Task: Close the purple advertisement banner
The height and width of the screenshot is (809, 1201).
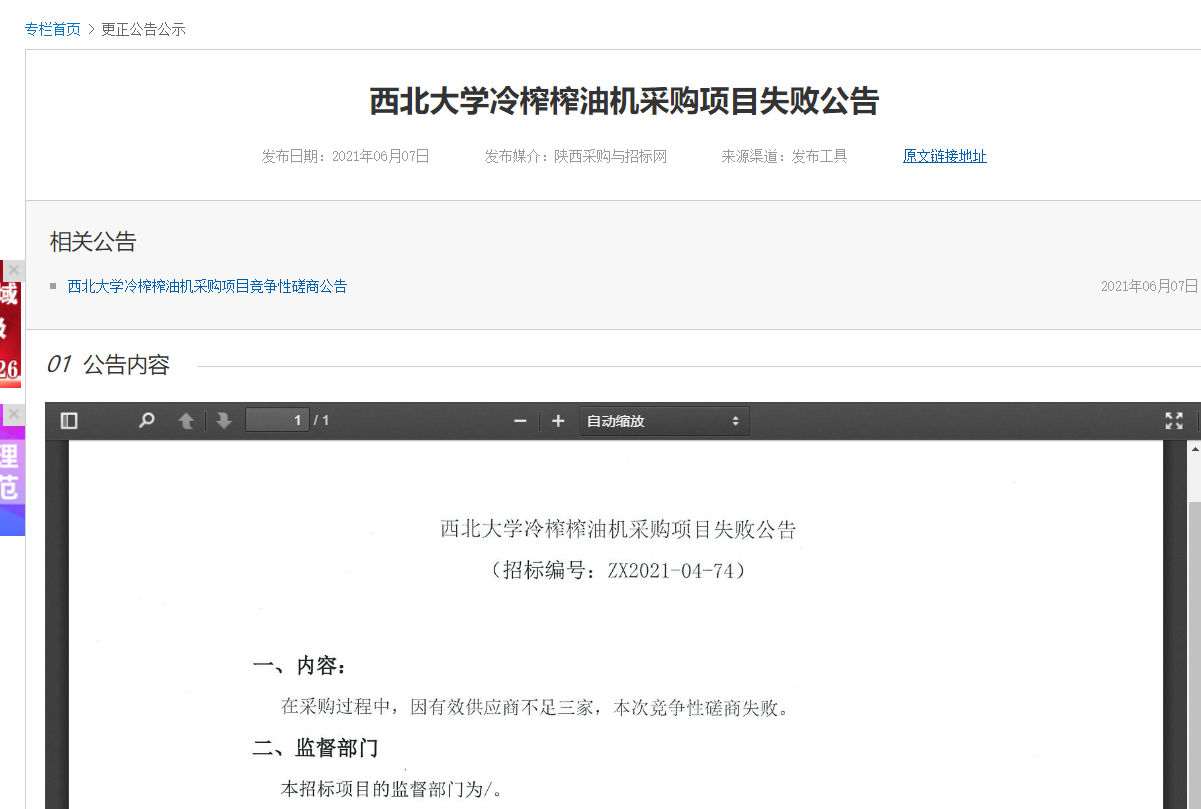Action: pyautogui.click(x=14, y=414)
